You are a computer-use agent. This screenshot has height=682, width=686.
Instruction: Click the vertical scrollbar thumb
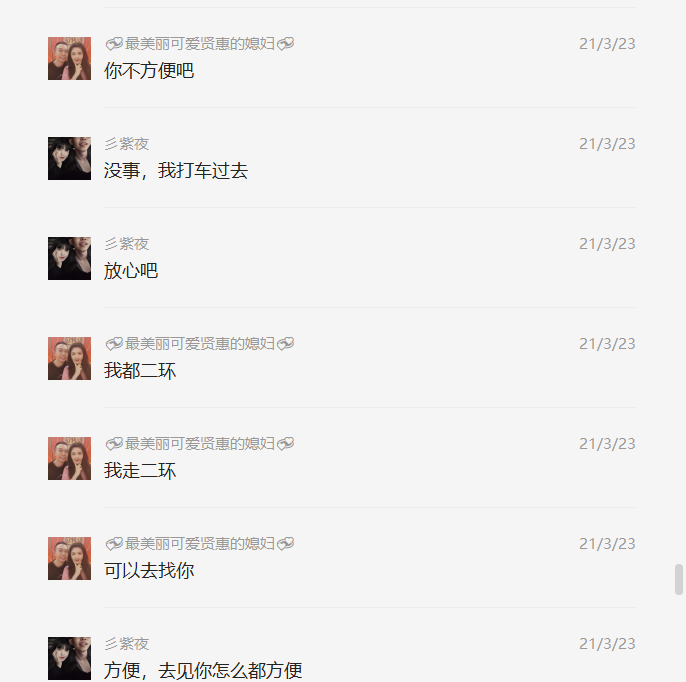click(679, 580)
